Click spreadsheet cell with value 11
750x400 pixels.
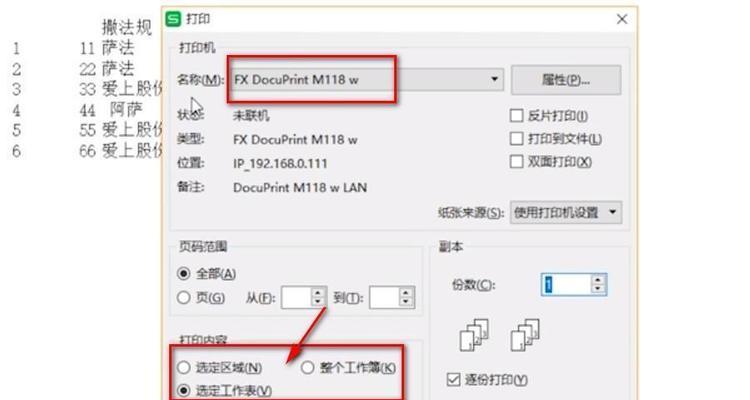(x=87, y=48)
